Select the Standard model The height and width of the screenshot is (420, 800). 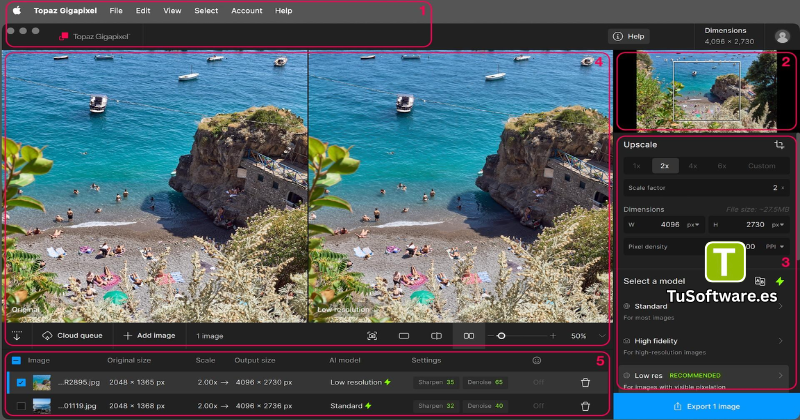click(703, 311)
